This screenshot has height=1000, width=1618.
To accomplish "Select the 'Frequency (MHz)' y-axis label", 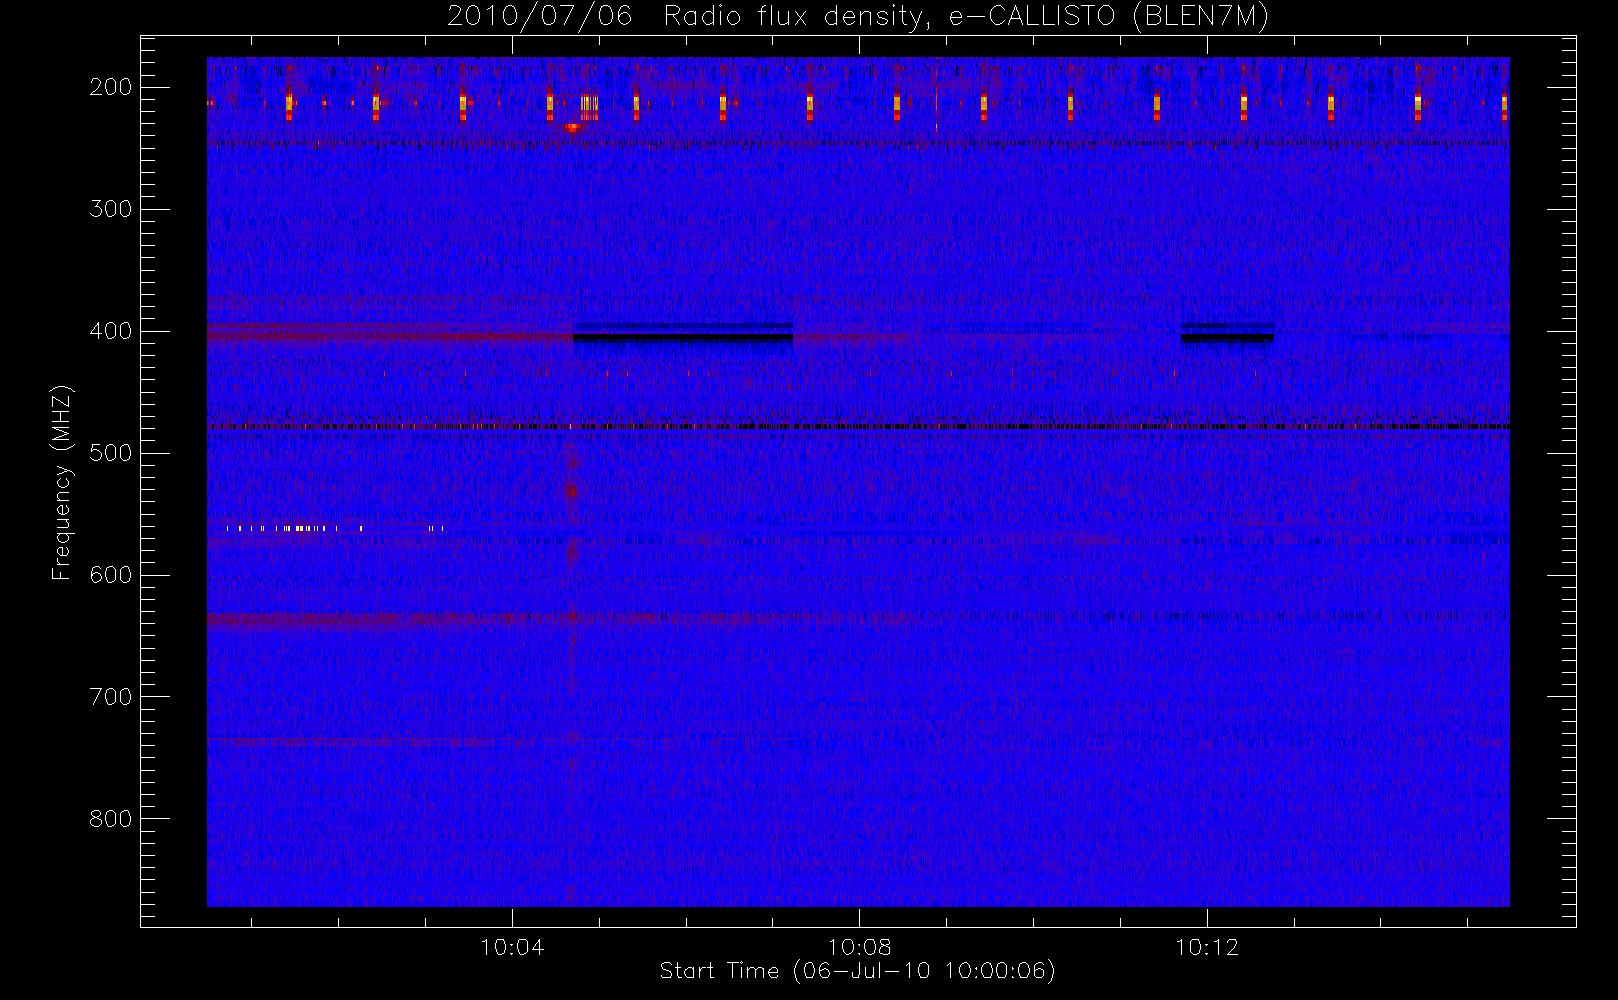I will [62, 482].
